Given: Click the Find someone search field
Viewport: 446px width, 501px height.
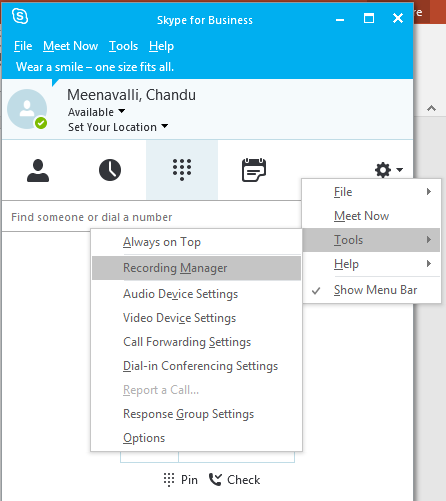Looking at the screenshot, I should tap(152, 217).
